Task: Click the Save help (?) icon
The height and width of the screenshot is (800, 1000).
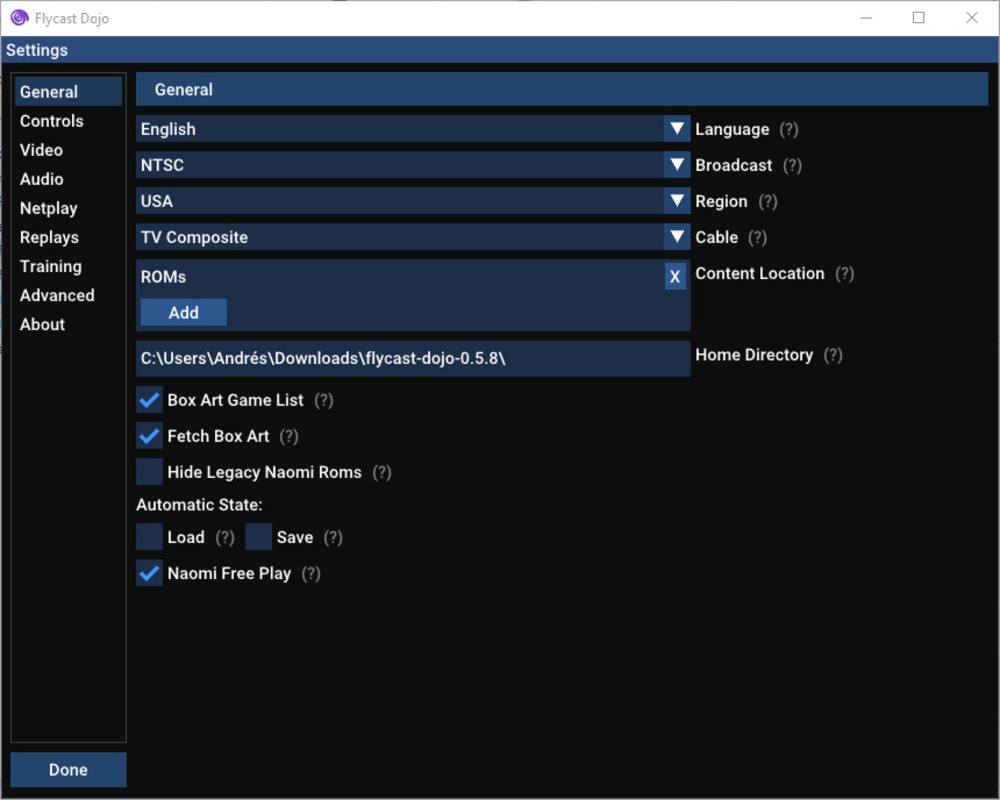Action: click(x=333, y=537)
